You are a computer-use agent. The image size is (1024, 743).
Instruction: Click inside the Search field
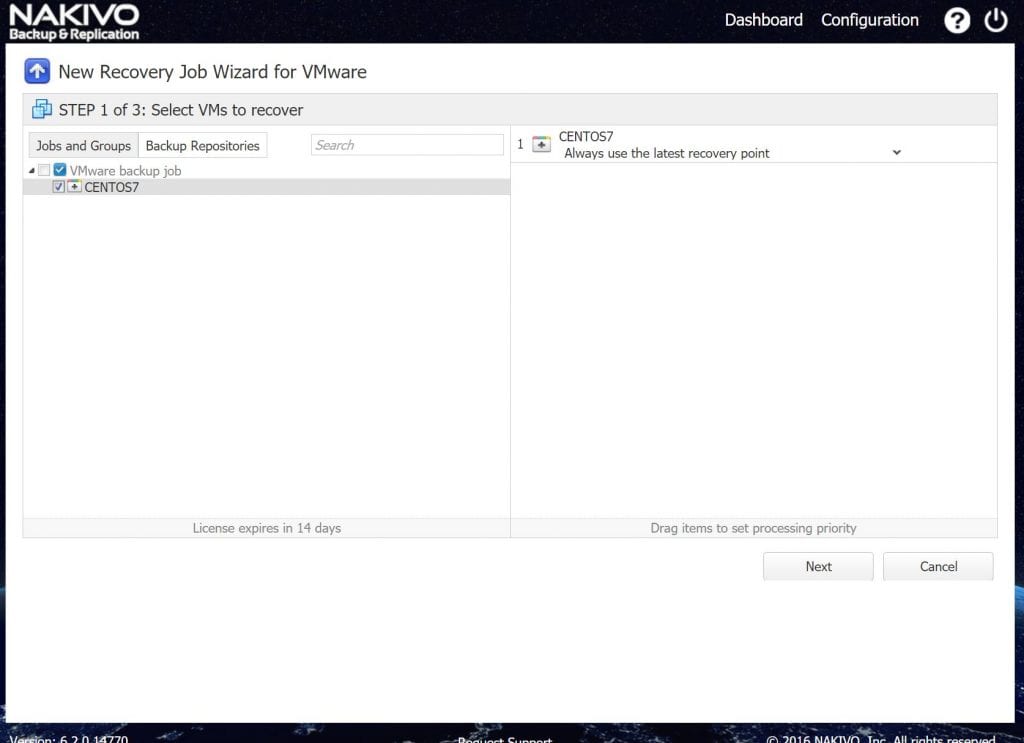(x=406, y=144)
